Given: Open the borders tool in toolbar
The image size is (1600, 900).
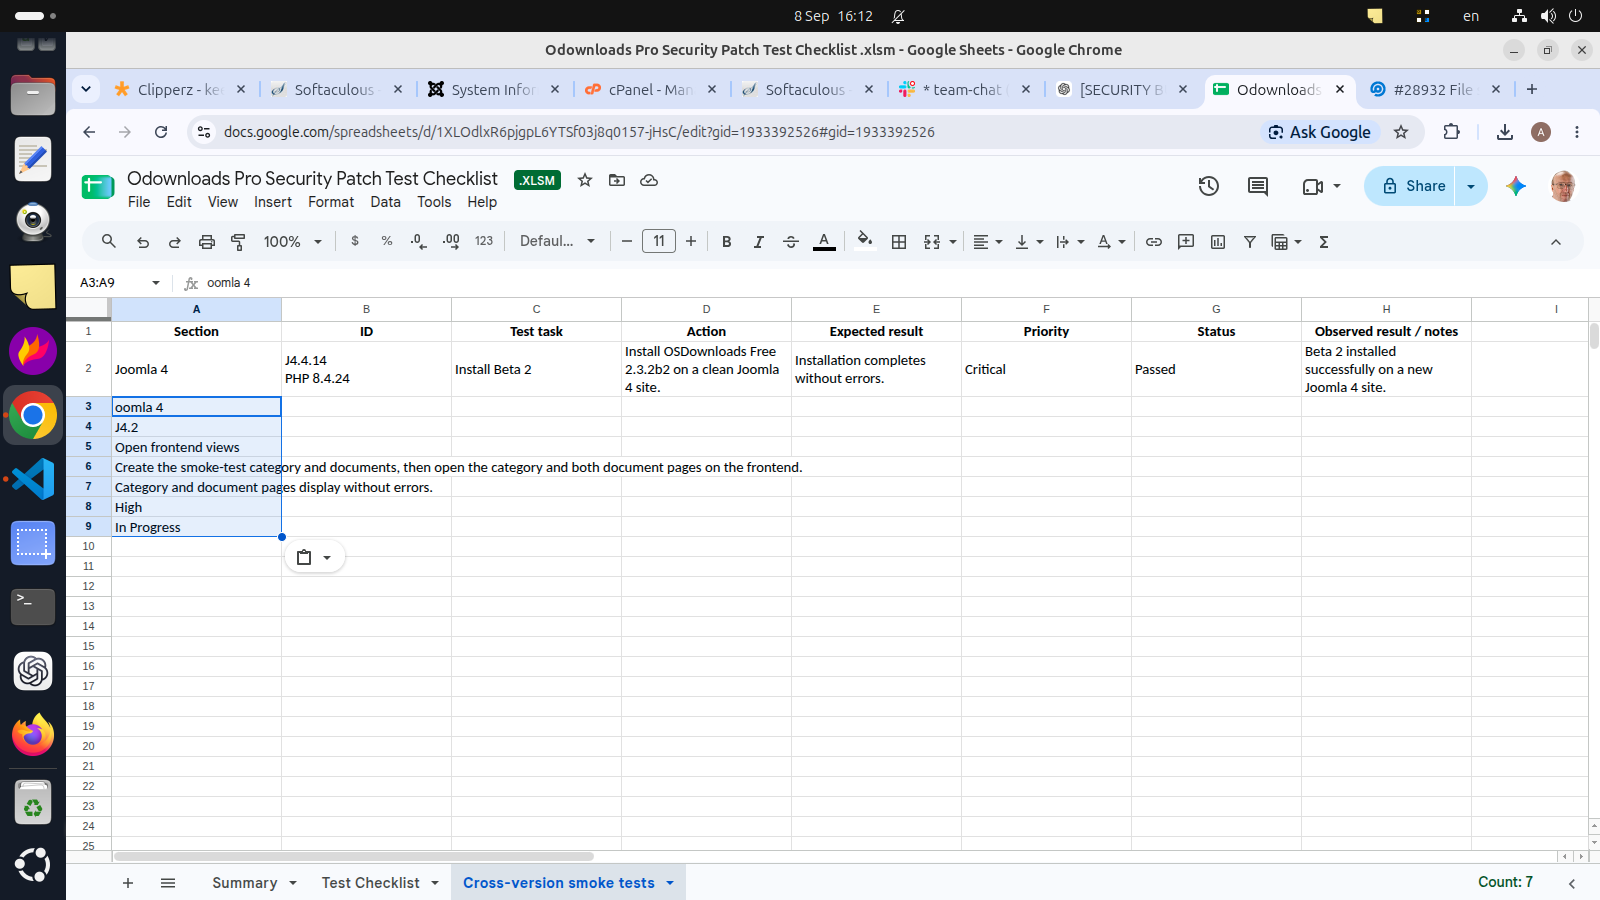Looking at the screenshot, I should (899, 242).
